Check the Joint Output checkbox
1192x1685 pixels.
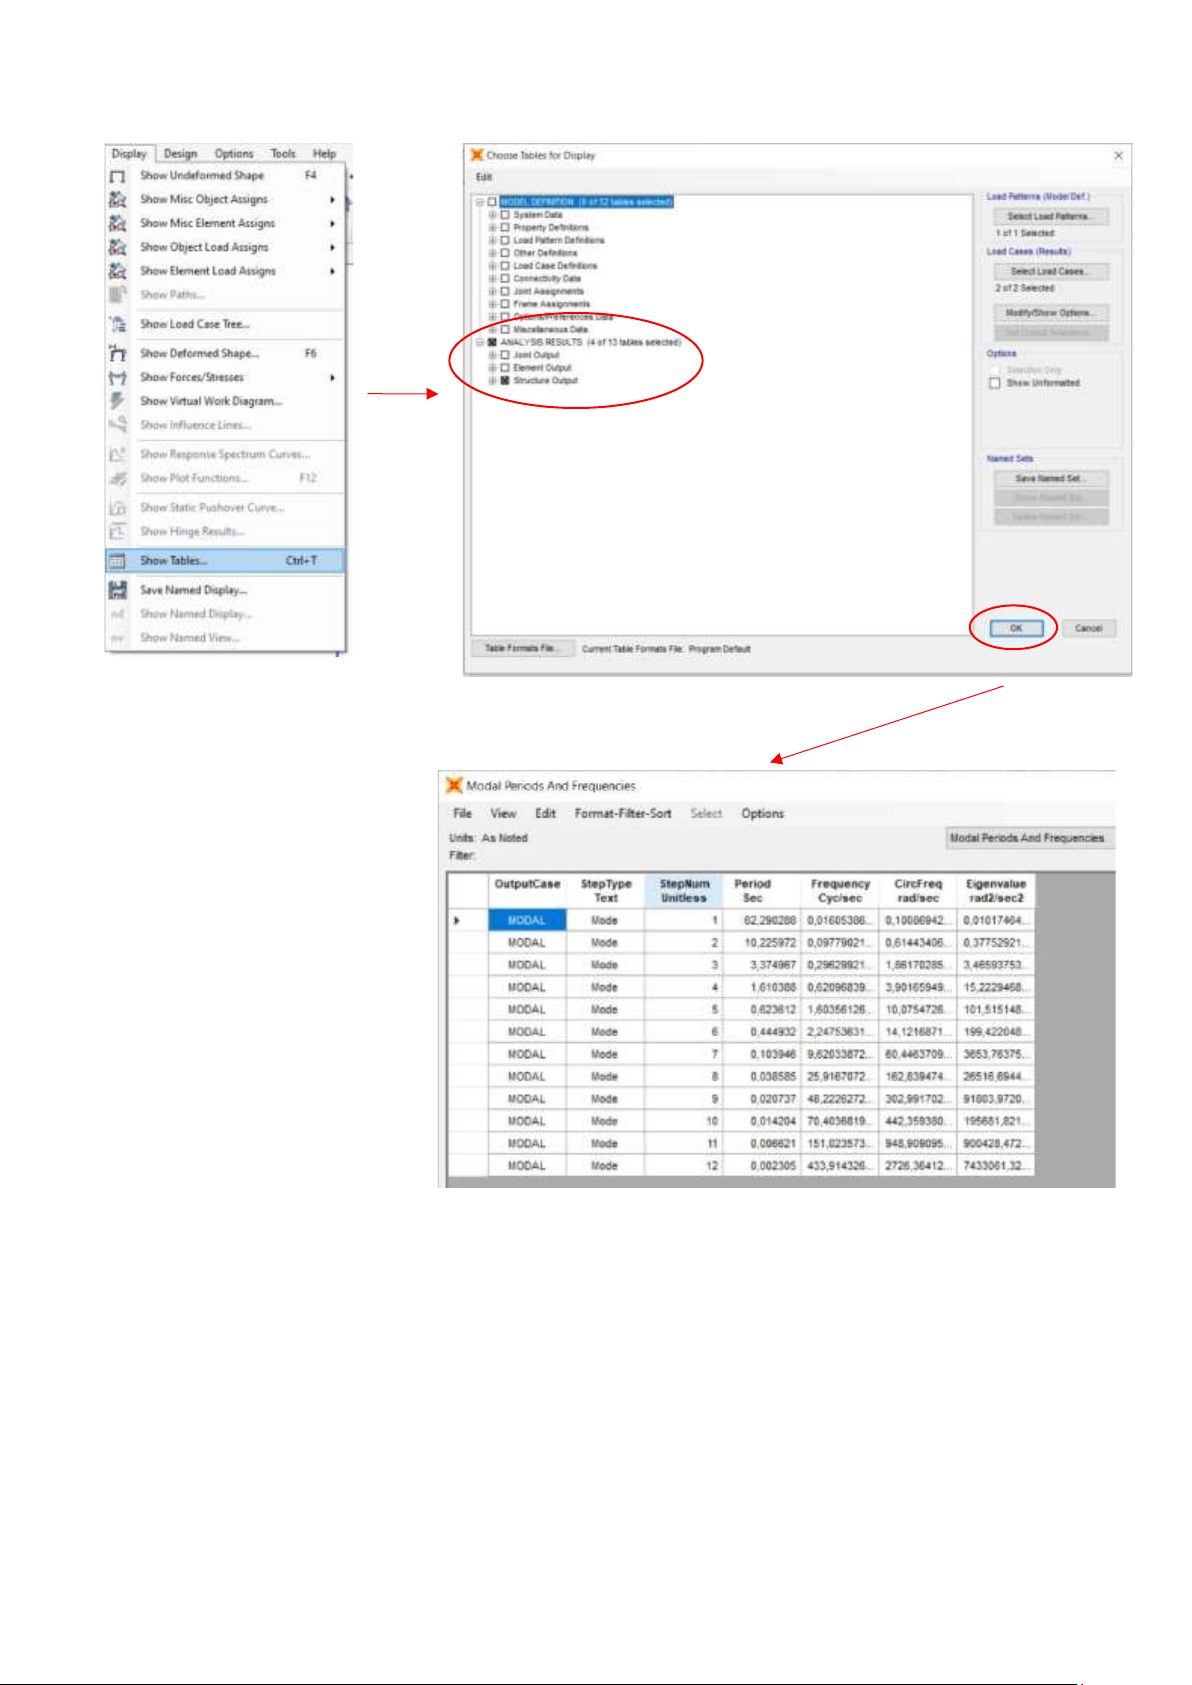505,355
